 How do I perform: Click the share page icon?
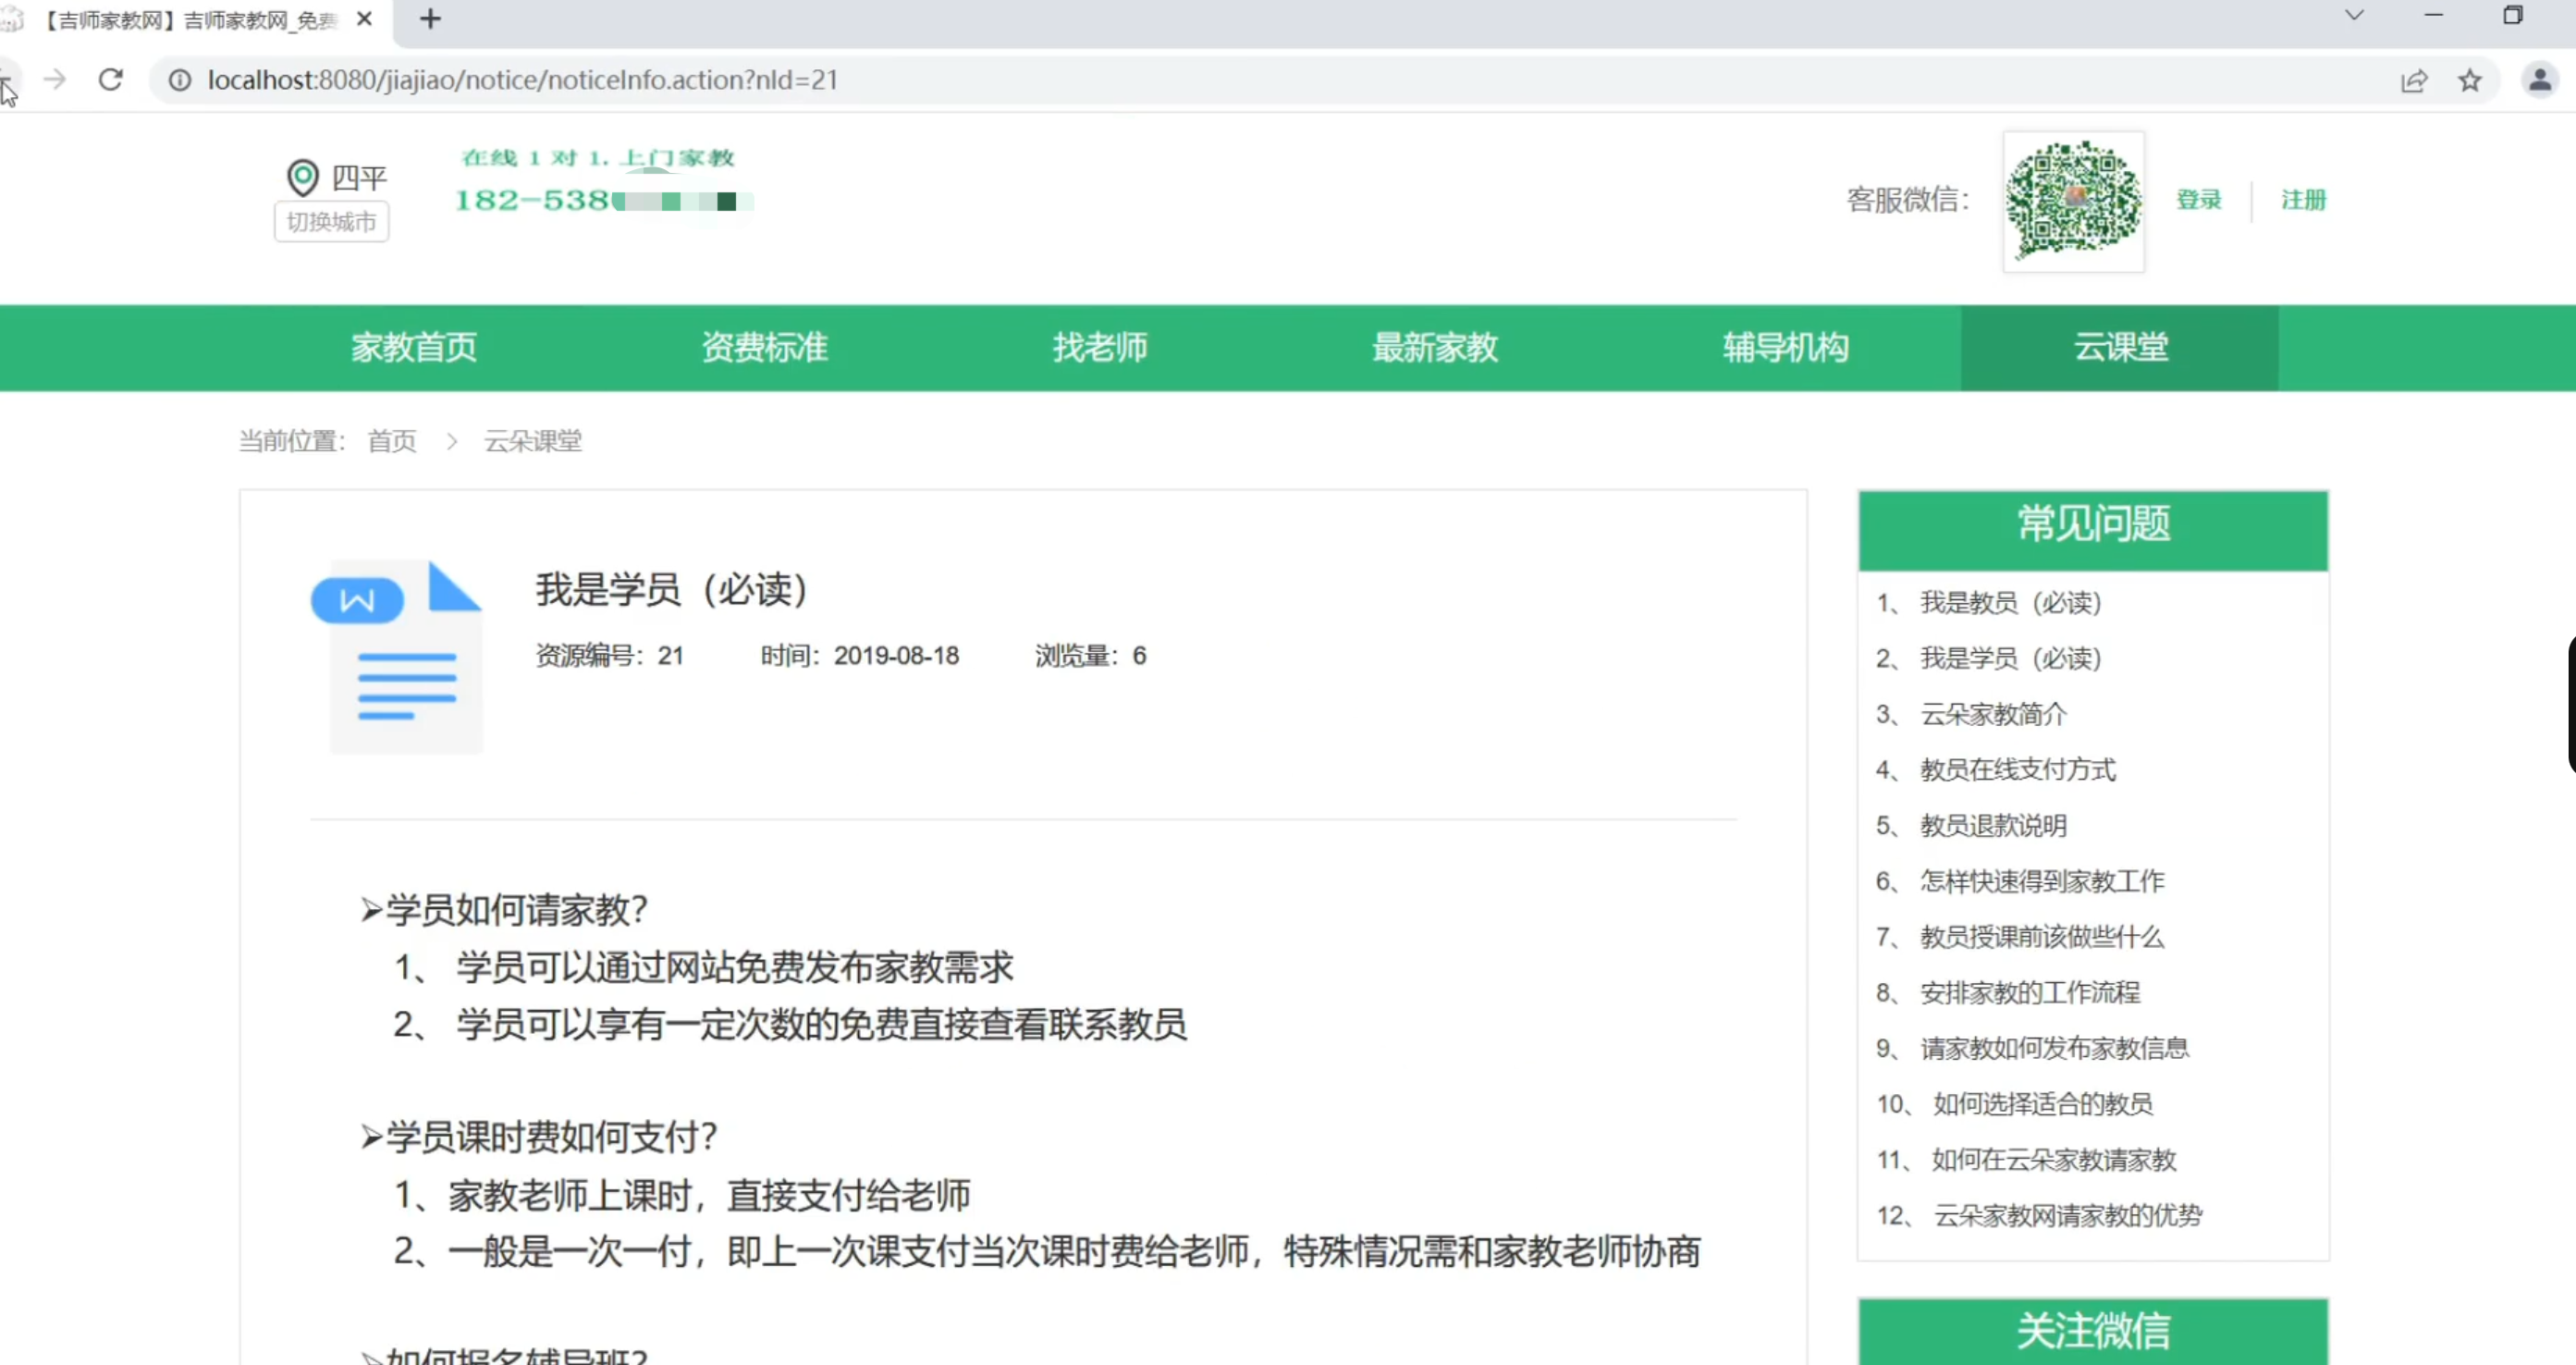point(2414,80)
